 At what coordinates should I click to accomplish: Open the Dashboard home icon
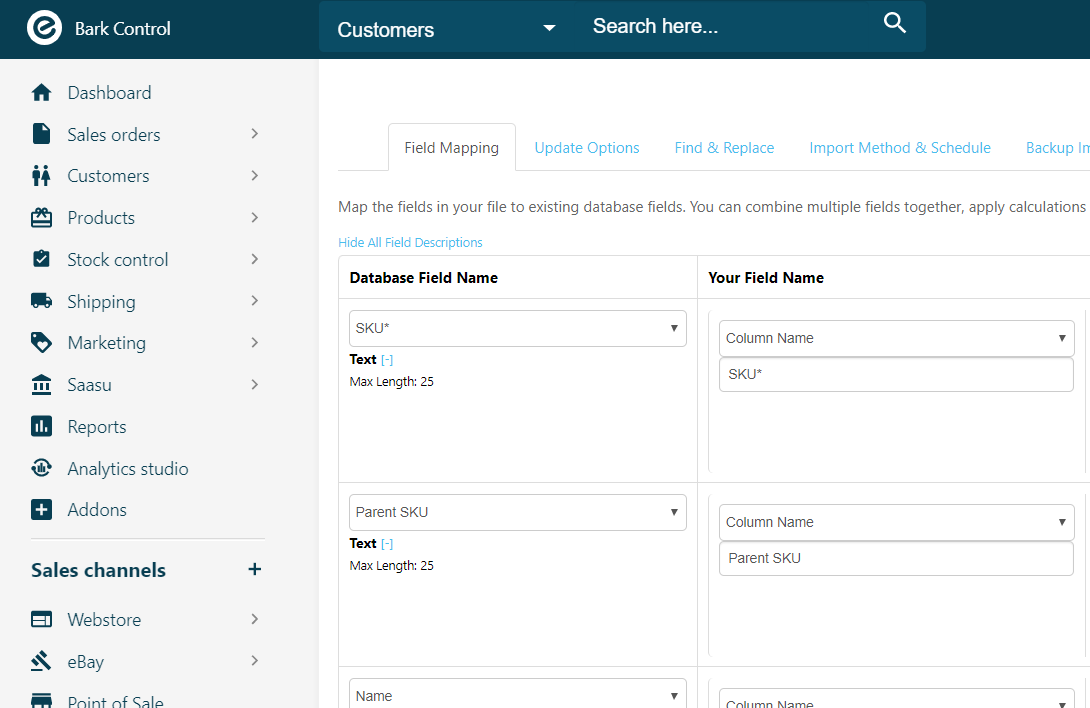pyautogui.click(x=42, y=92)
